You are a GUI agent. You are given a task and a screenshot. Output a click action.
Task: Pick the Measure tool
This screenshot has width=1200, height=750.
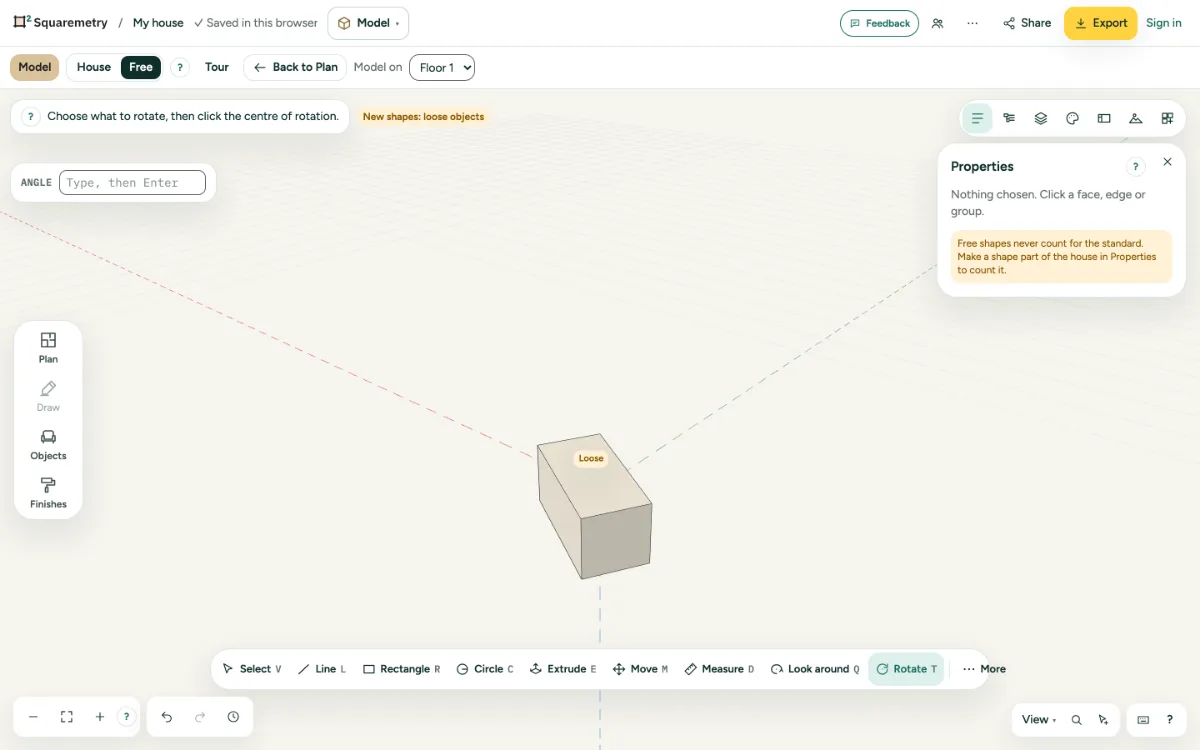click(720, 669)
